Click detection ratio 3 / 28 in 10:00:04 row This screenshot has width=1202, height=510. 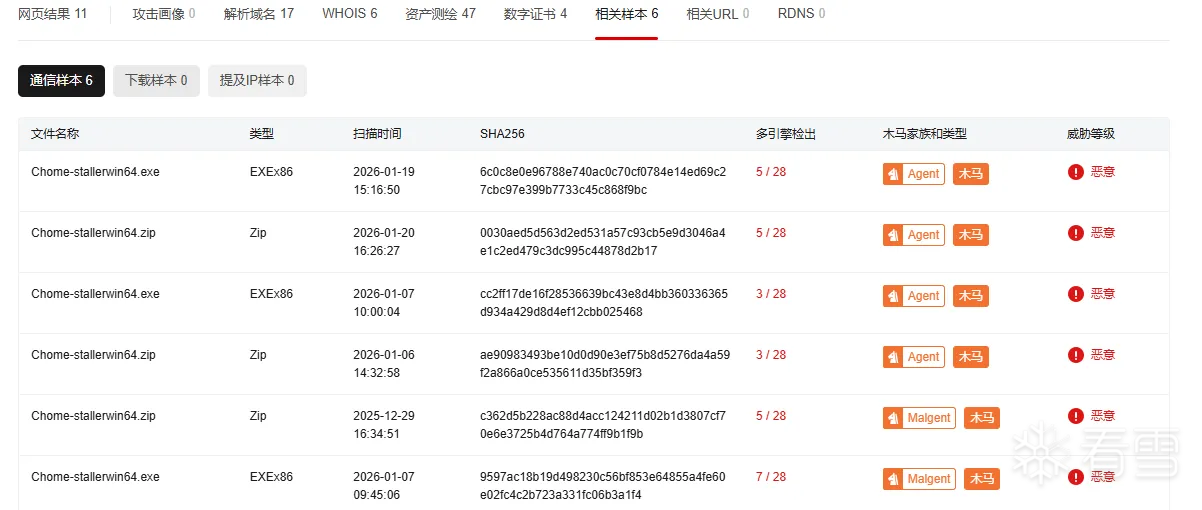tap(771, 294)
